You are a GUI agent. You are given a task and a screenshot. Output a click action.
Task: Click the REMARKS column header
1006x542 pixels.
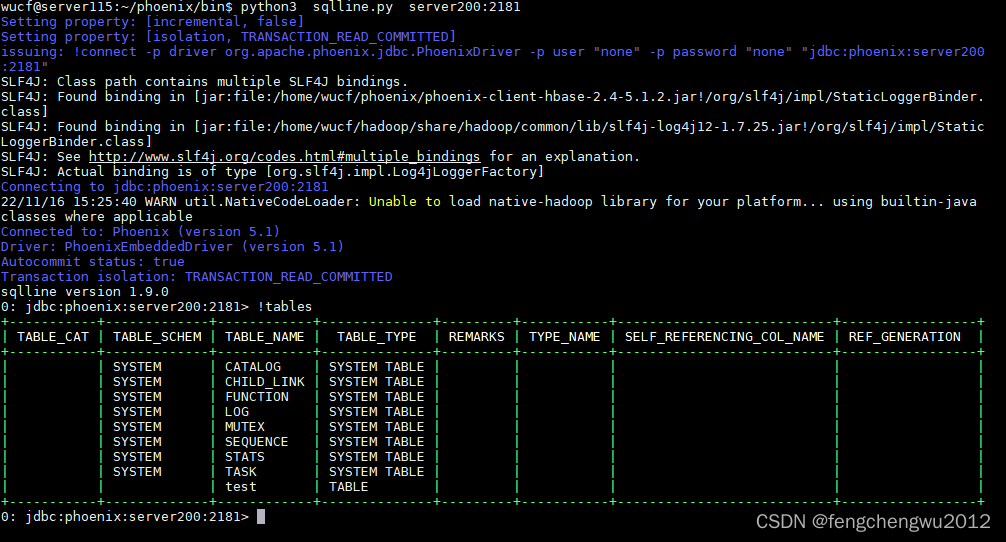(476, 337)
